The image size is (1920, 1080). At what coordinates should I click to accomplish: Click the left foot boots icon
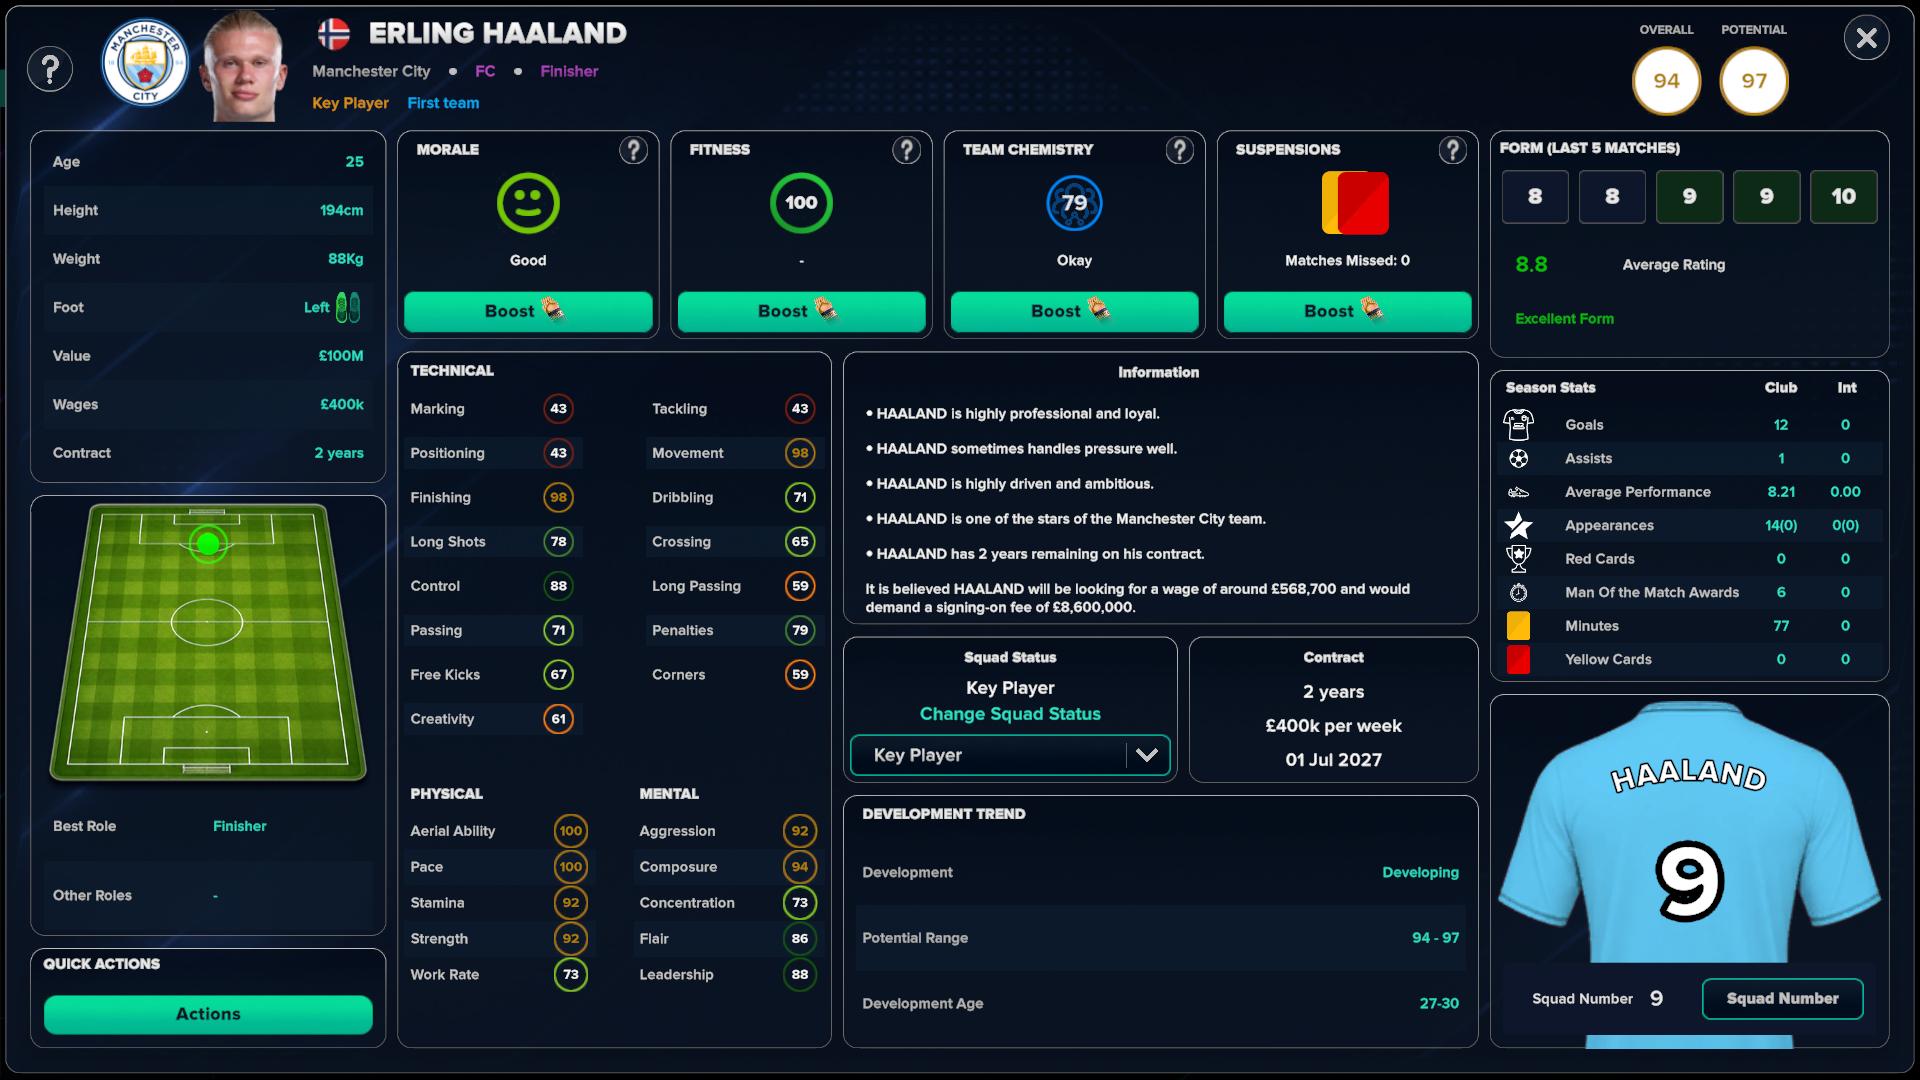point(348,307)
